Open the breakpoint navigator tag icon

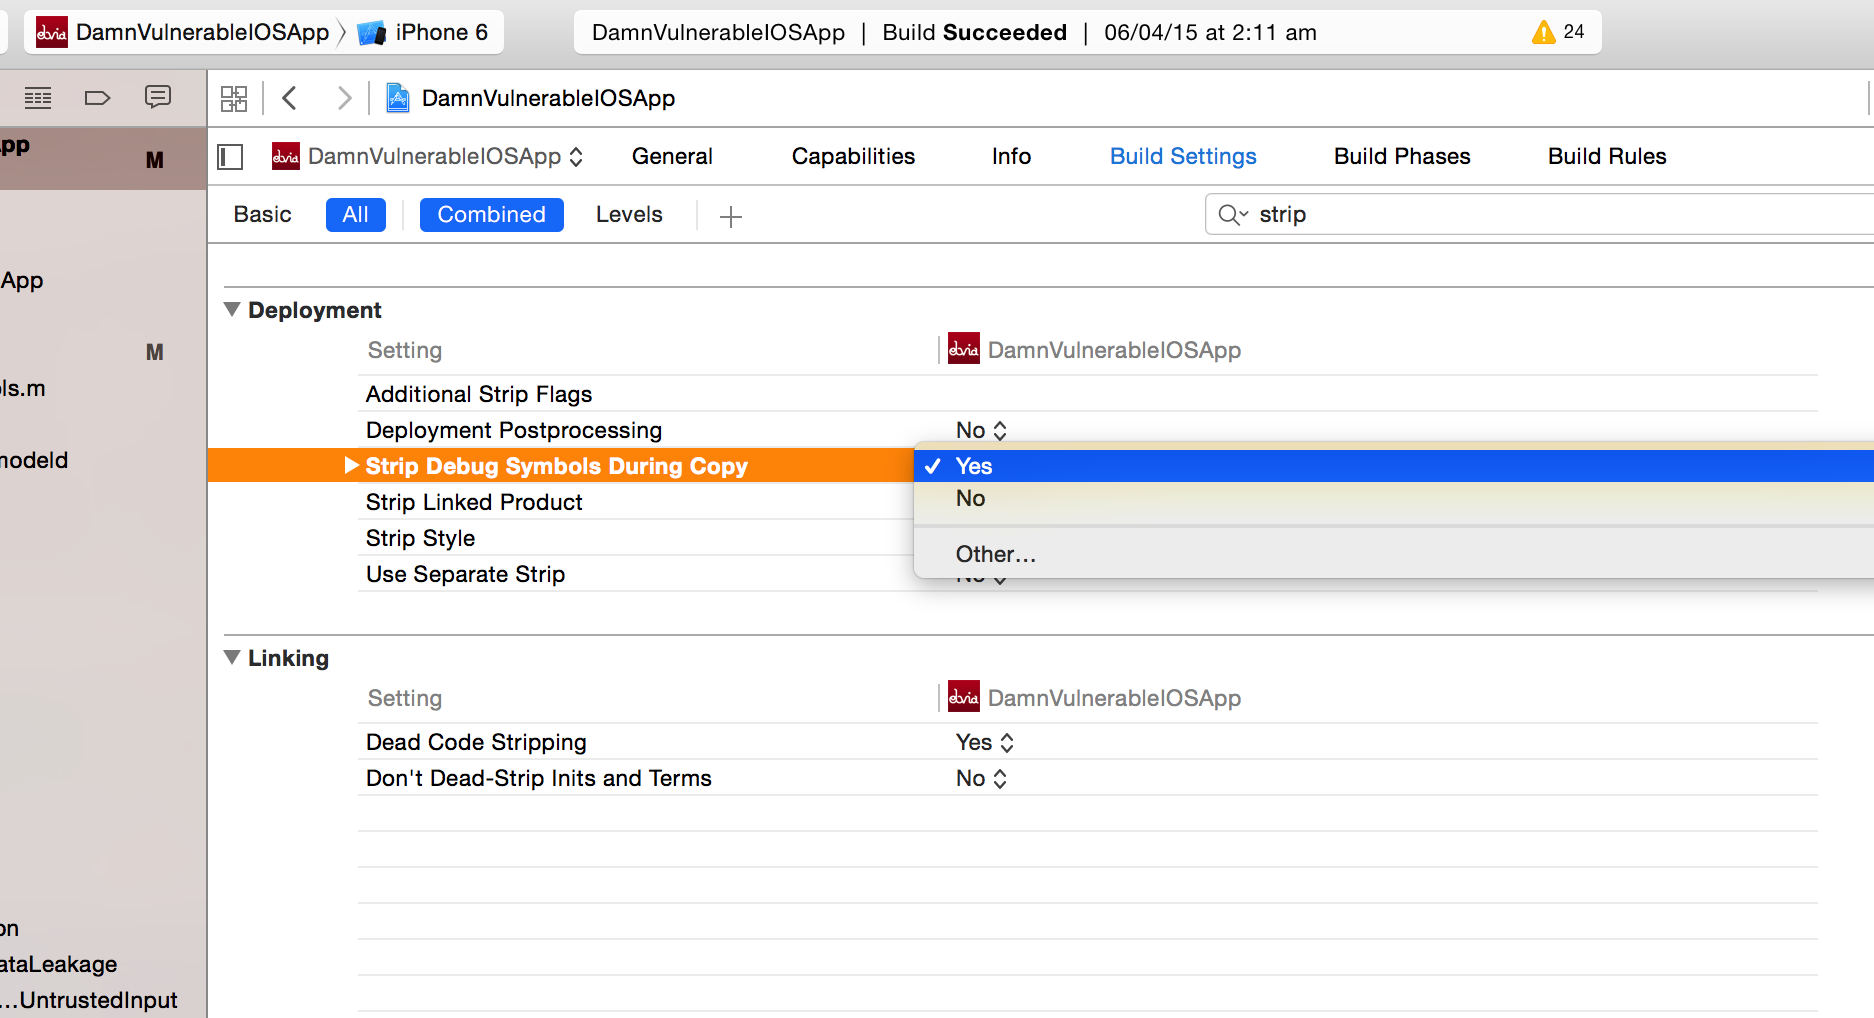pyautogui.click(x=97, y=98)
